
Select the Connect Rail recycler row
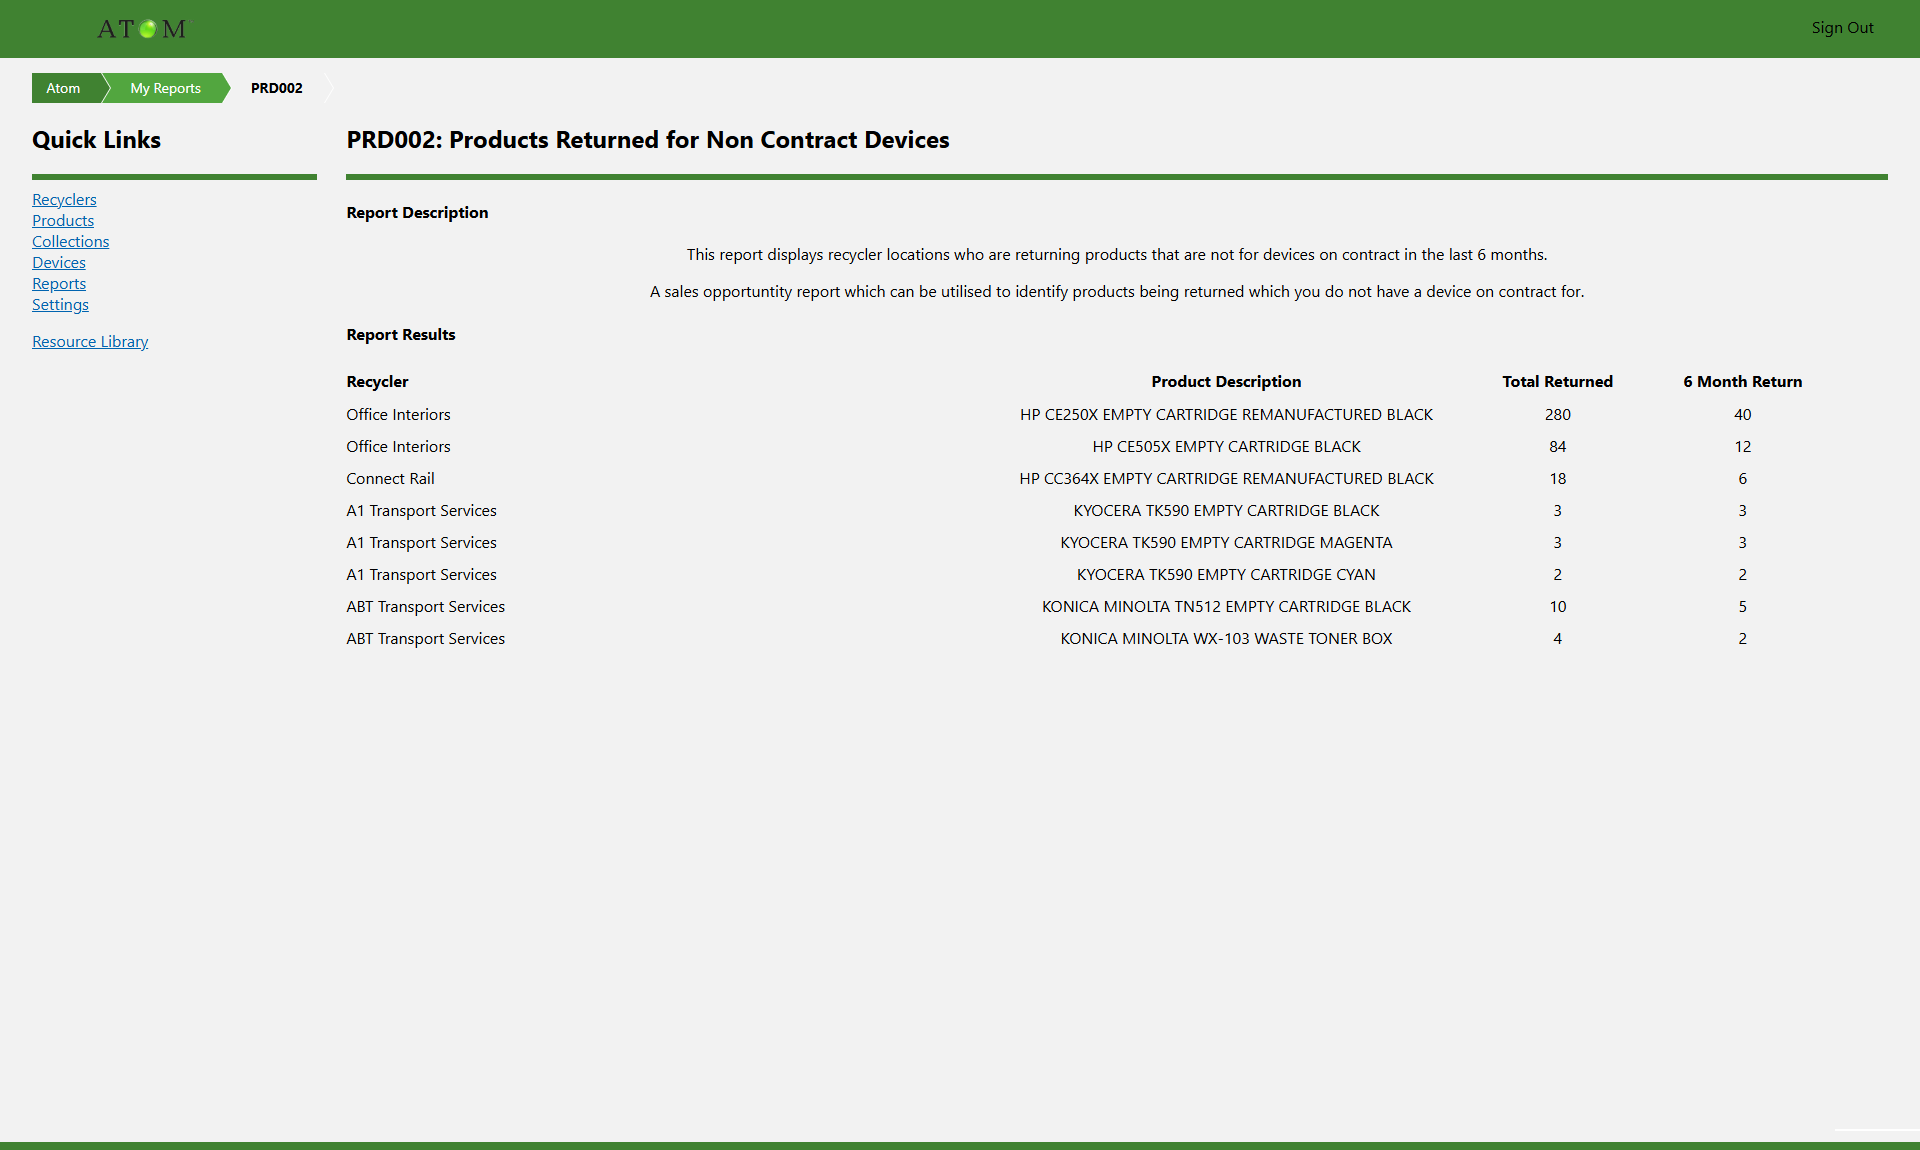[390, 478]
